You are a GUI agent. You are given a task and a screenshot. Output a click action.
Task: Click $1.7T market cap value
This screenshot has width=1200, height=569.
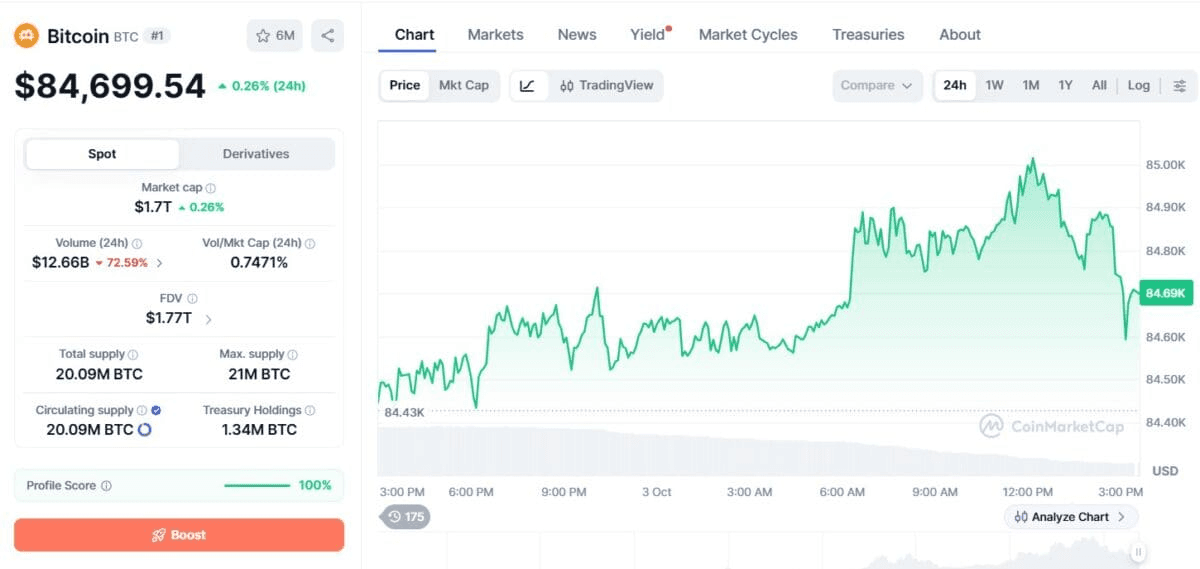click(x=153, y=207)
